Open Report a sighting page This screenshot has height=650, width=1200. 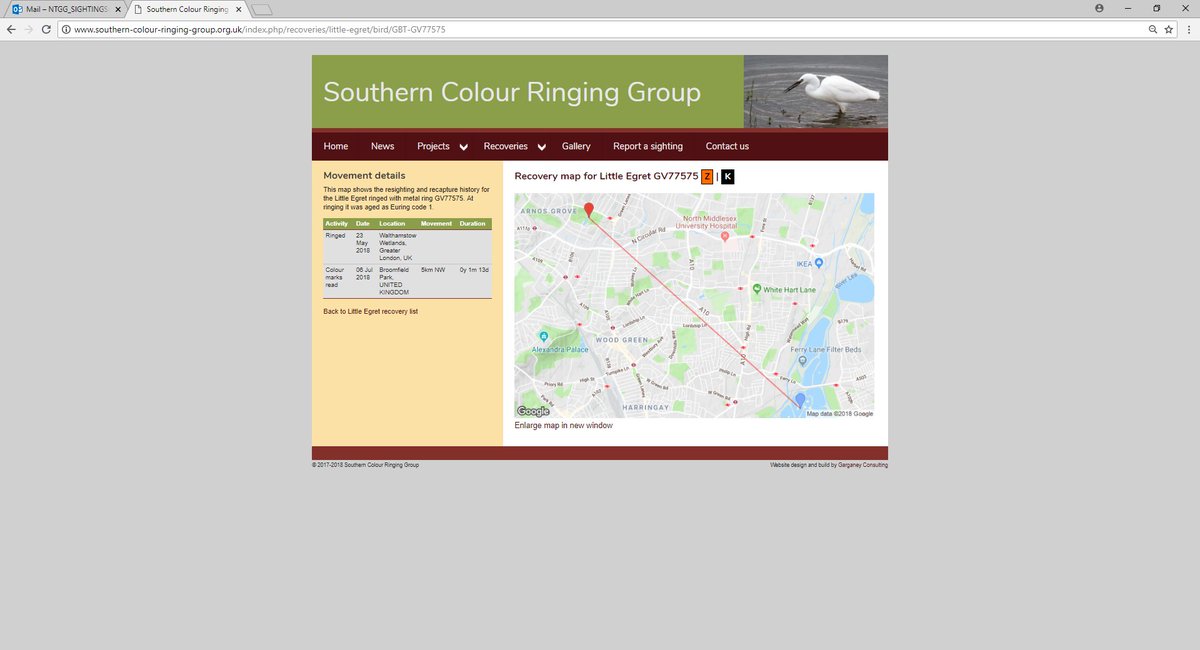click(x=648, y=146)
